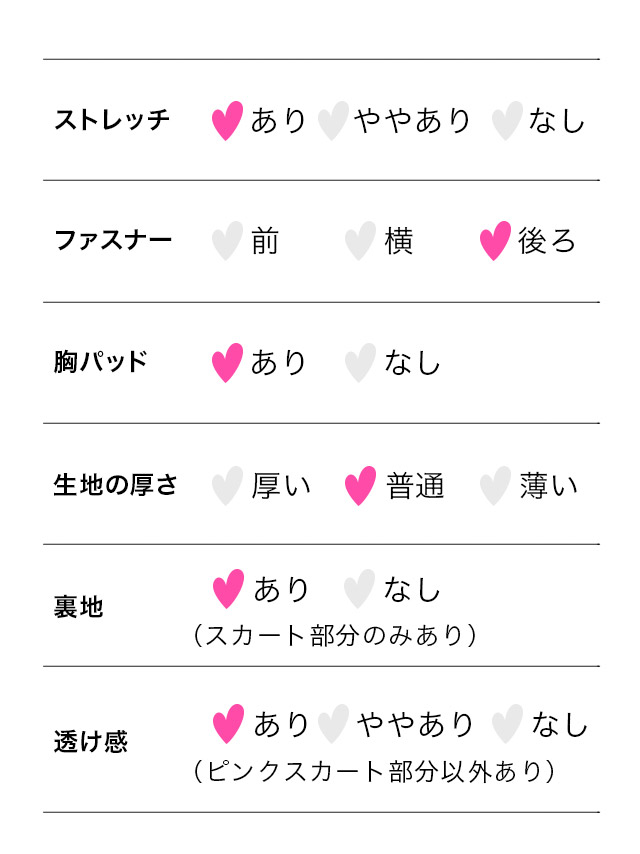Choose the gray heart next to 厚い

coord(227,485)
